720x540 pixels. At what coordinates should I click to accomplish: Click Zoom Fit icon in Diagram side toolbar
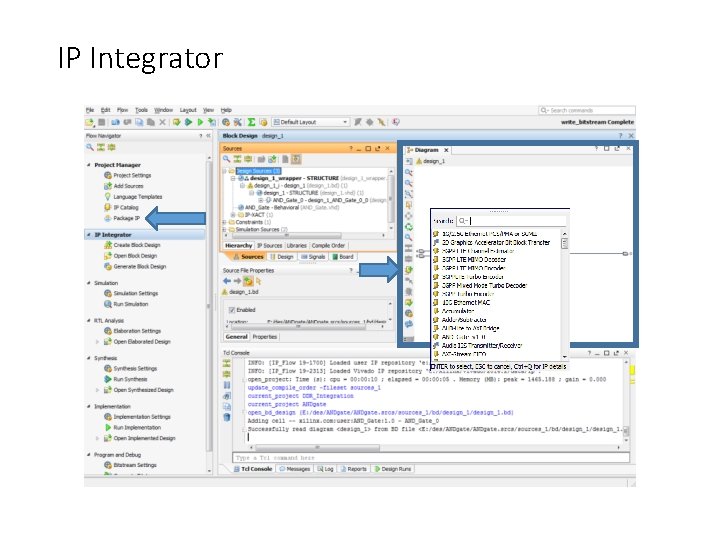coord(408,194)
